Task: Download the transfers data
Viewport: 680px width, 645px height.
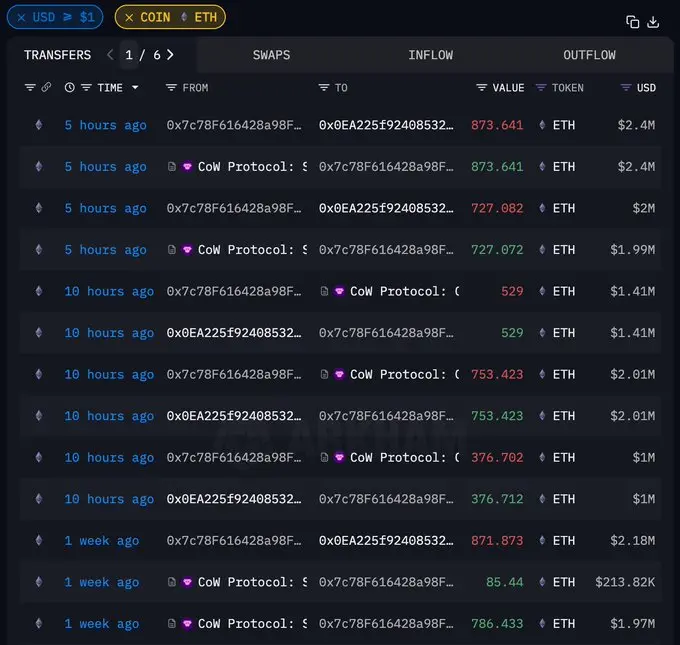Action: click(653, 22)
